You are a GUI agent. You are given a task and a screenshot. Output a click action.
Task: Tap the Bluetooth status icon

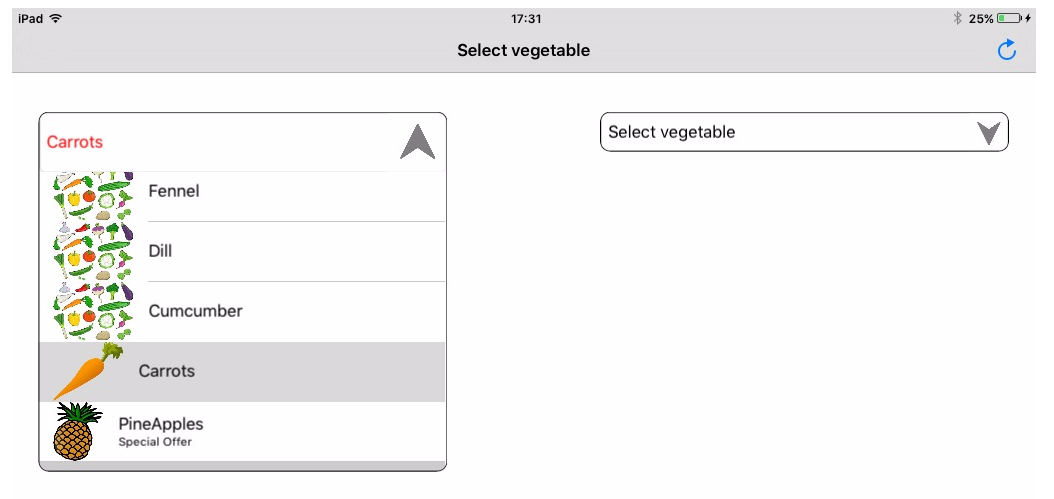tap(957, 19)
